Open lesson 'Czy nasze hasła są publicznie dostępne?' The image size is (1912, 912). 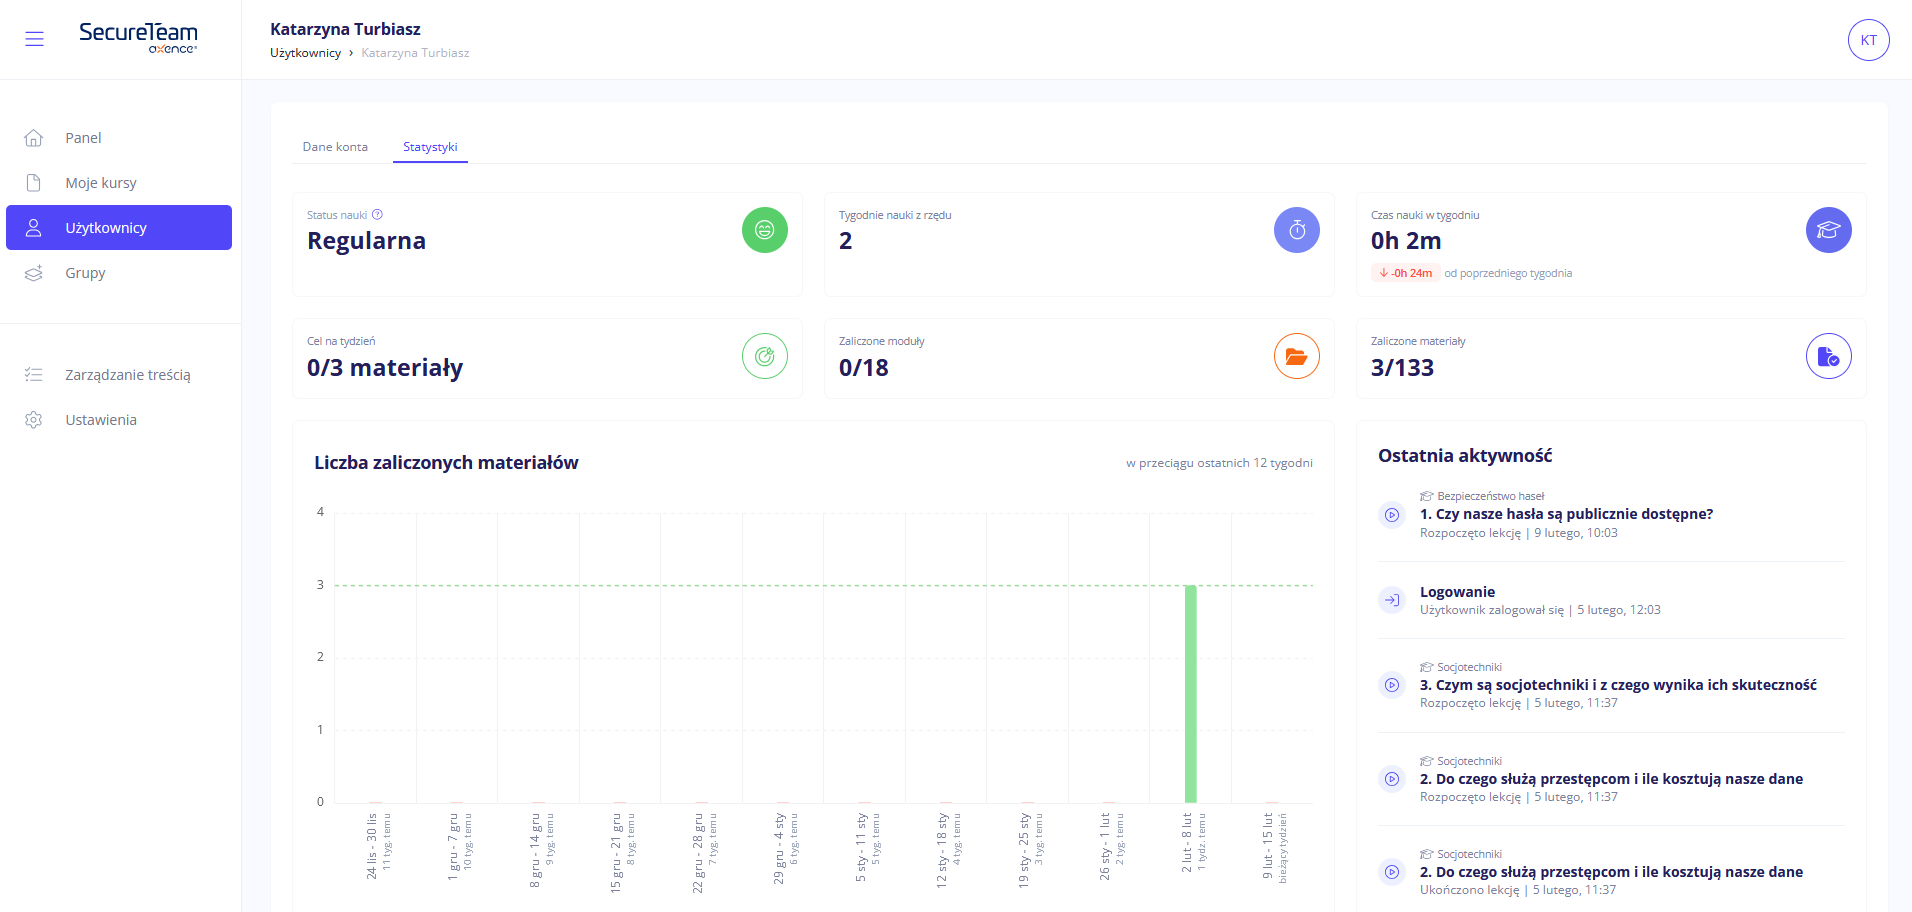point(1566,514)
